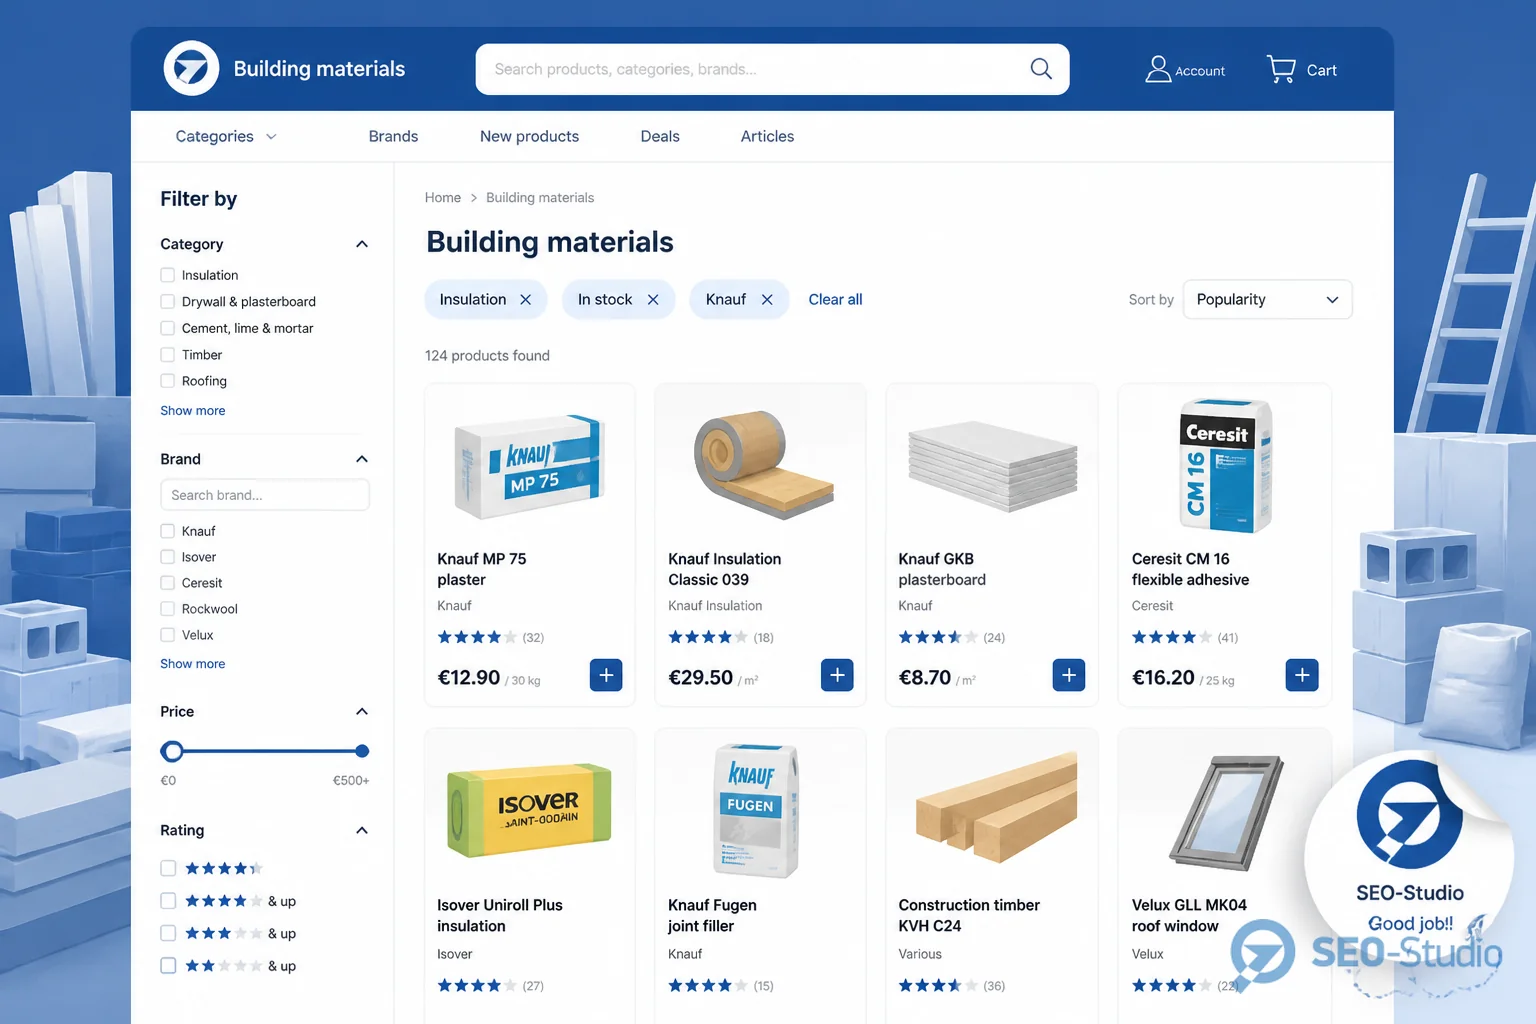
Task: Collapse the Category filter section
Action: (x=362, y=244)
